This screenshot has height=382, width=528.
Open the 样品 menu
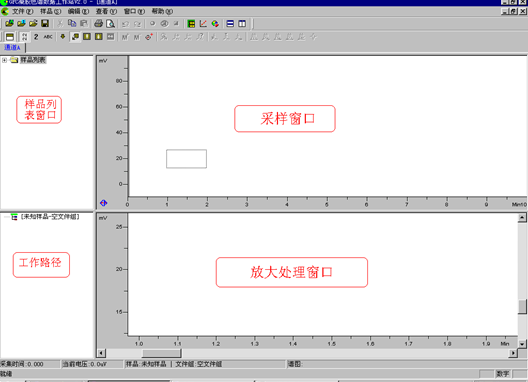(51, 11)
